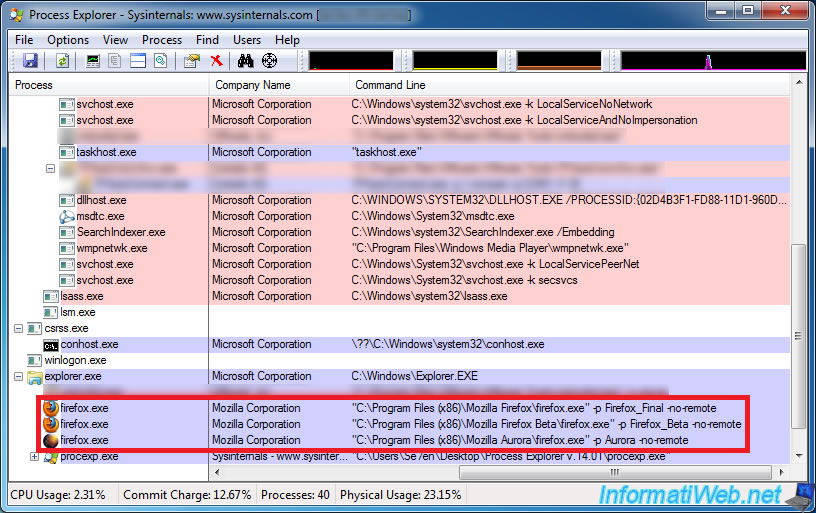Click Microsoft Corporation in the msdtc.exe row

[x=262, y=216]
